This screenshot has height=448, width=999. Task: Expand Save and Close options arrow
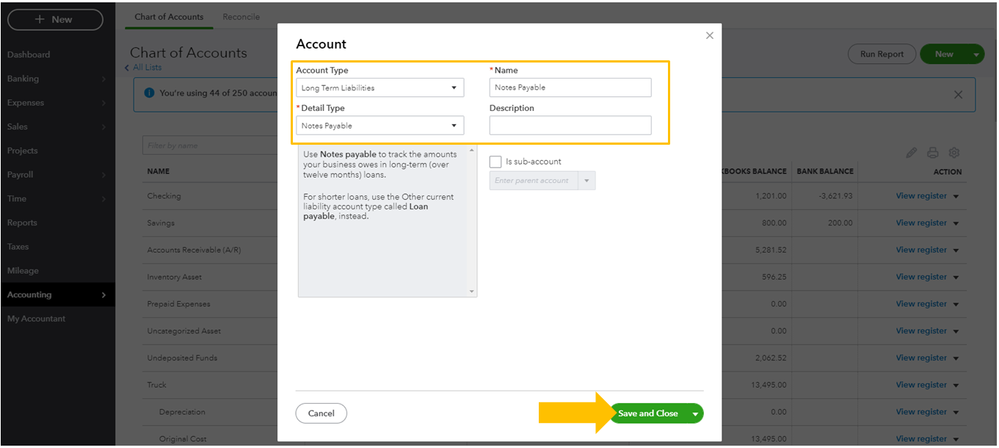(x=696, y=414)
